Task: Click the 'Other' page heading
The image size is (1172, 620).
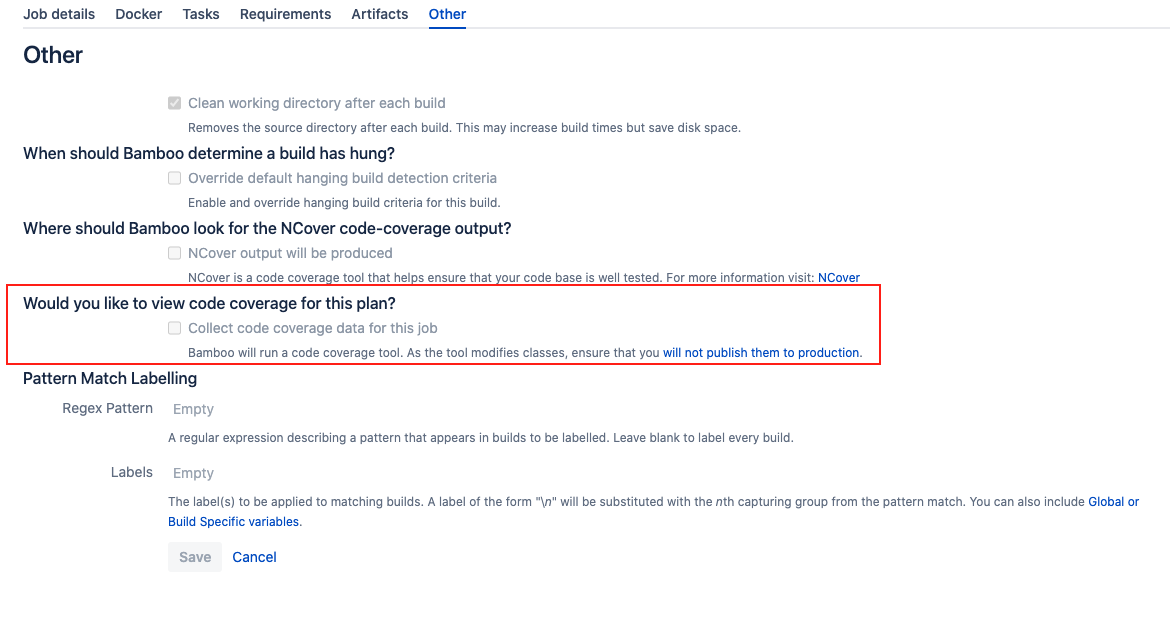Action: coord(53,55)
